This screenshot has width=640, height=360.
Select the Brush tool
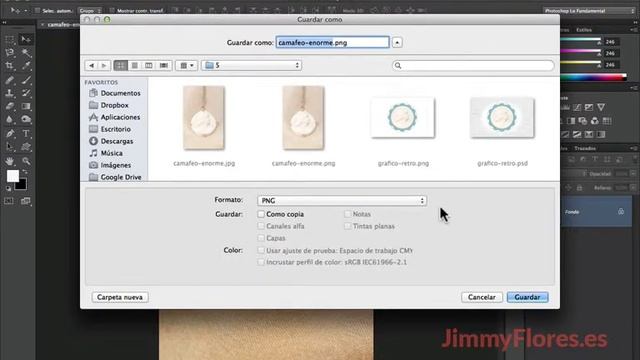(26, 80)
